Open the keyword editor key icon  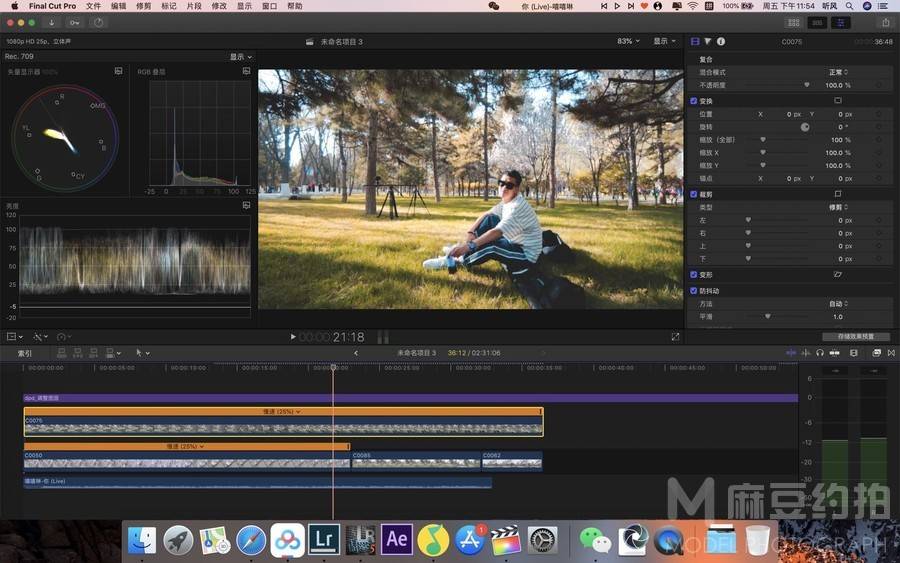[75, 22]
